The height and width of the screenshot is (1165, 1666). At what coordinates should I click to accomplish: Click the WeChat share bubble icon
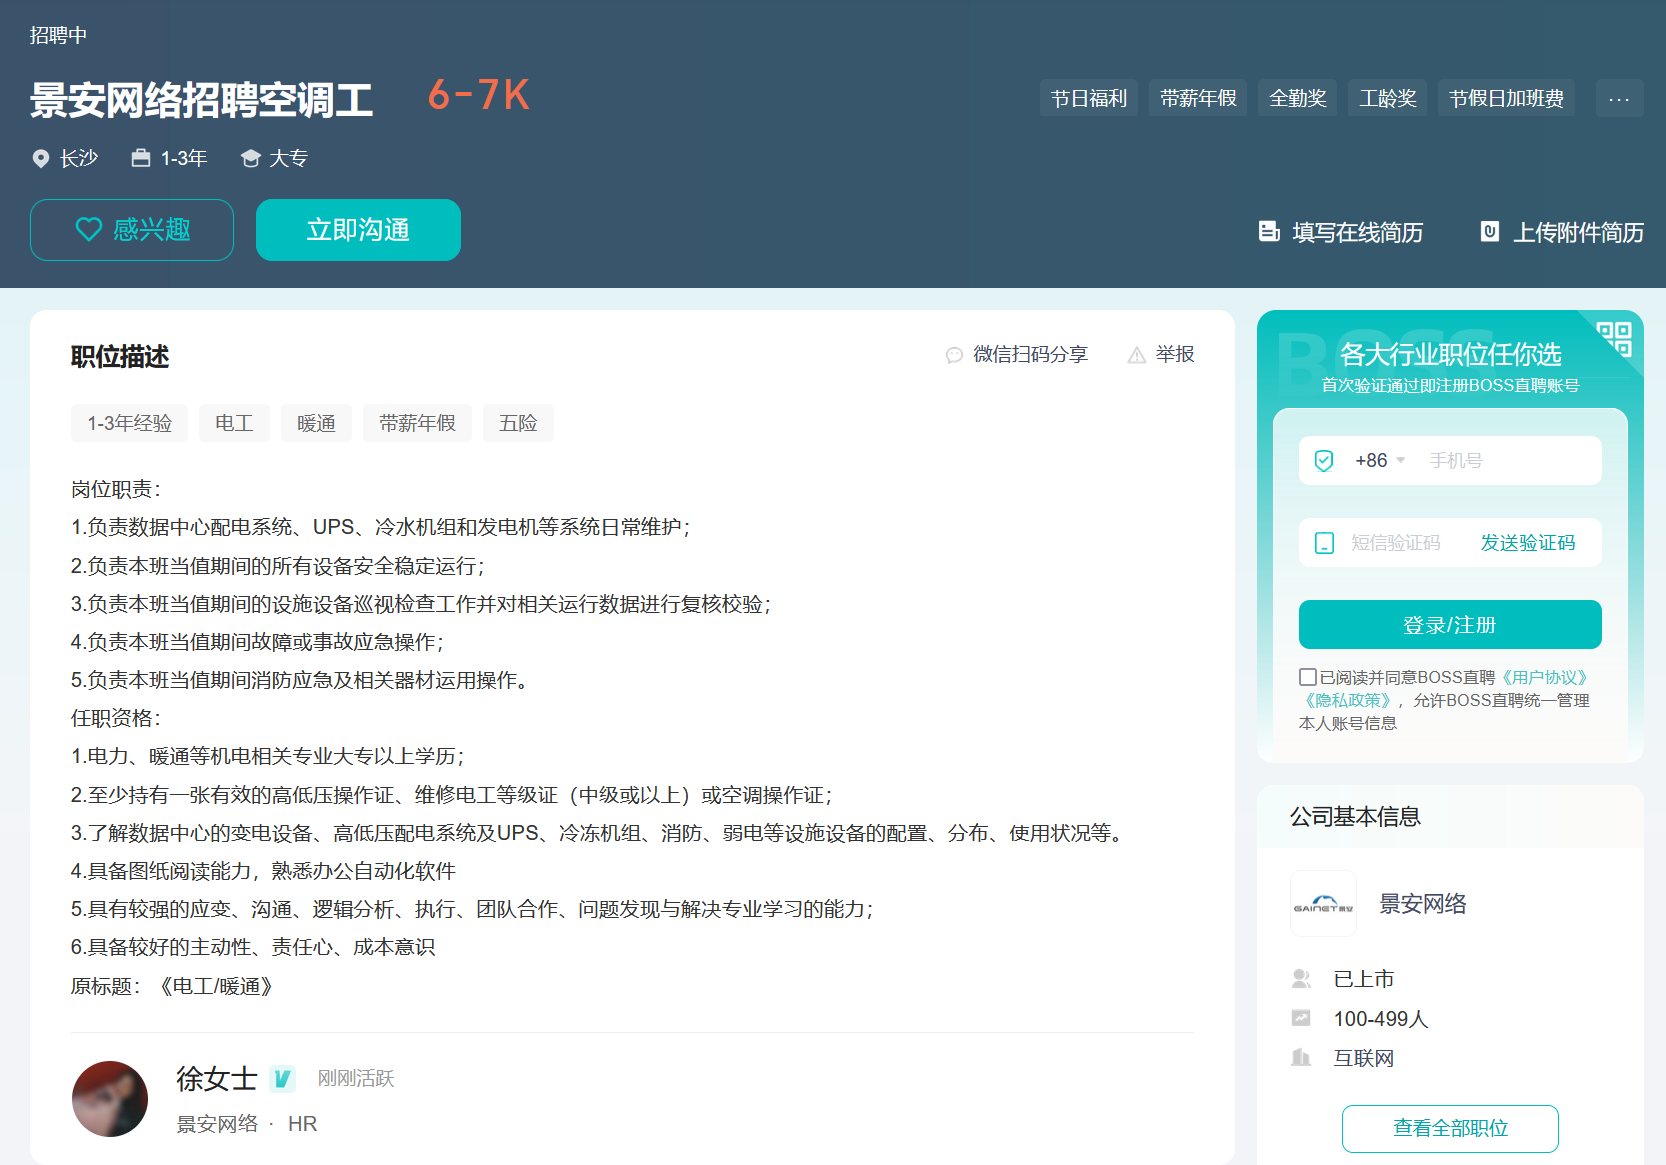click(x=954, y=355)
